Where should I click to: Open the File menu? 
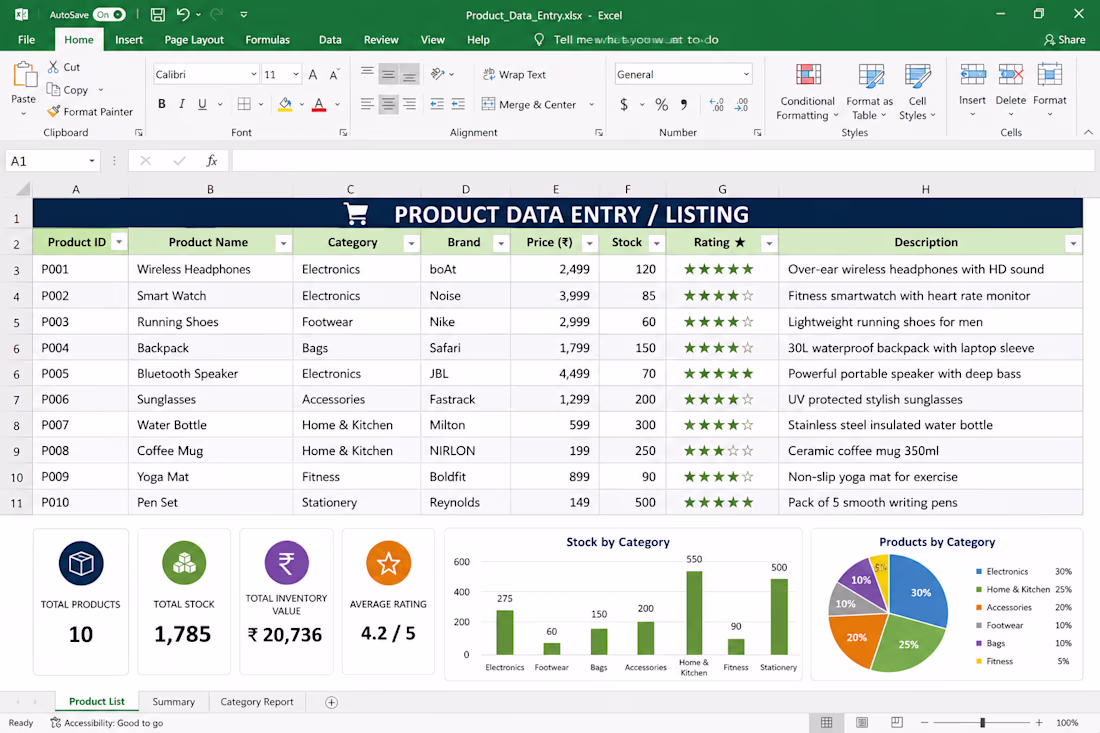coord(26,39)
